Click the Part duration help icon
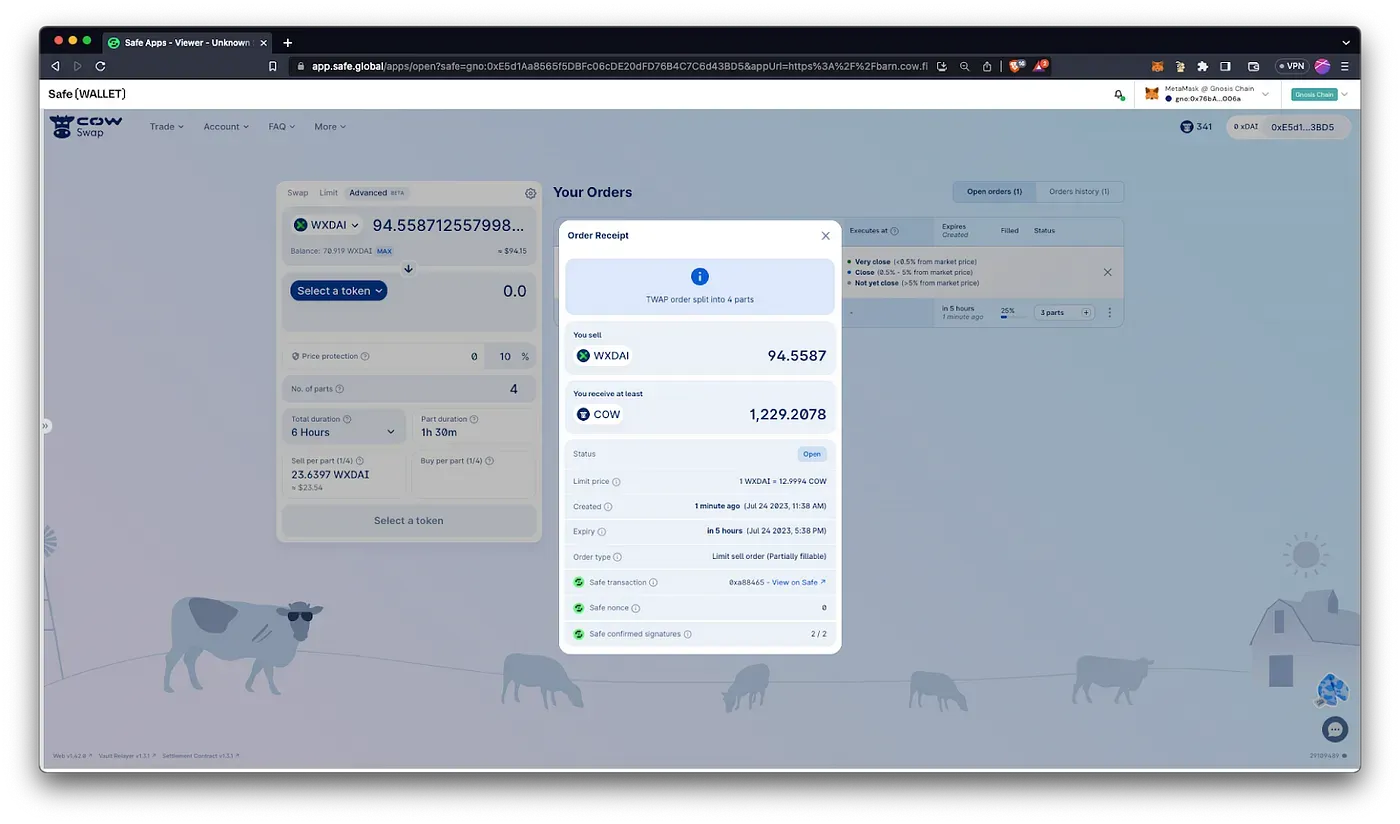1400x824 pixels. click(474, 419)
